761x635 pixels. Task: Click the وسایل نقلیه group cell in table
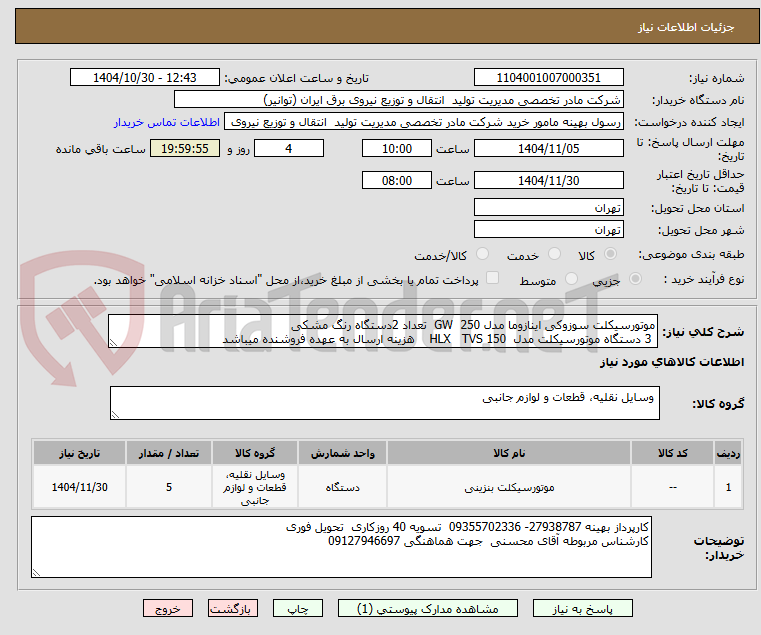255,487
